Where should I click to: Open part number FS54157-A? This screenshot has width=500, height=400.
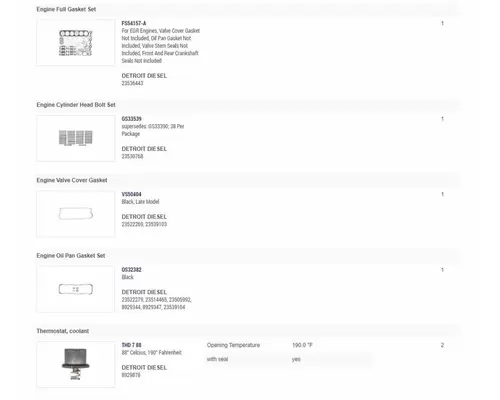pyautogui.click(x=134, y=23)
